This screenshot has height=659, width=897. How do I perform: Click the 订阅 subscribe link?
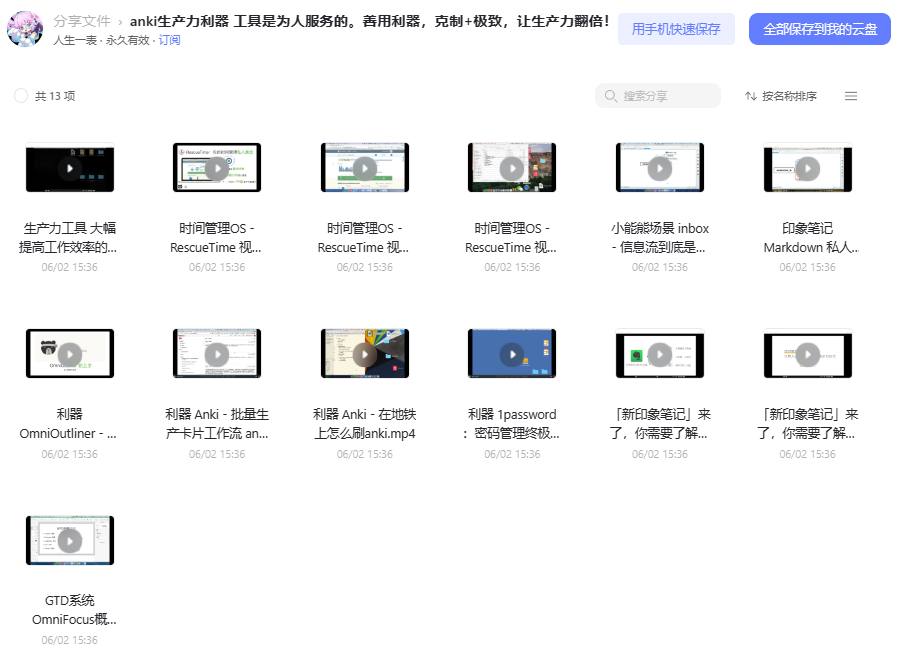169,40
